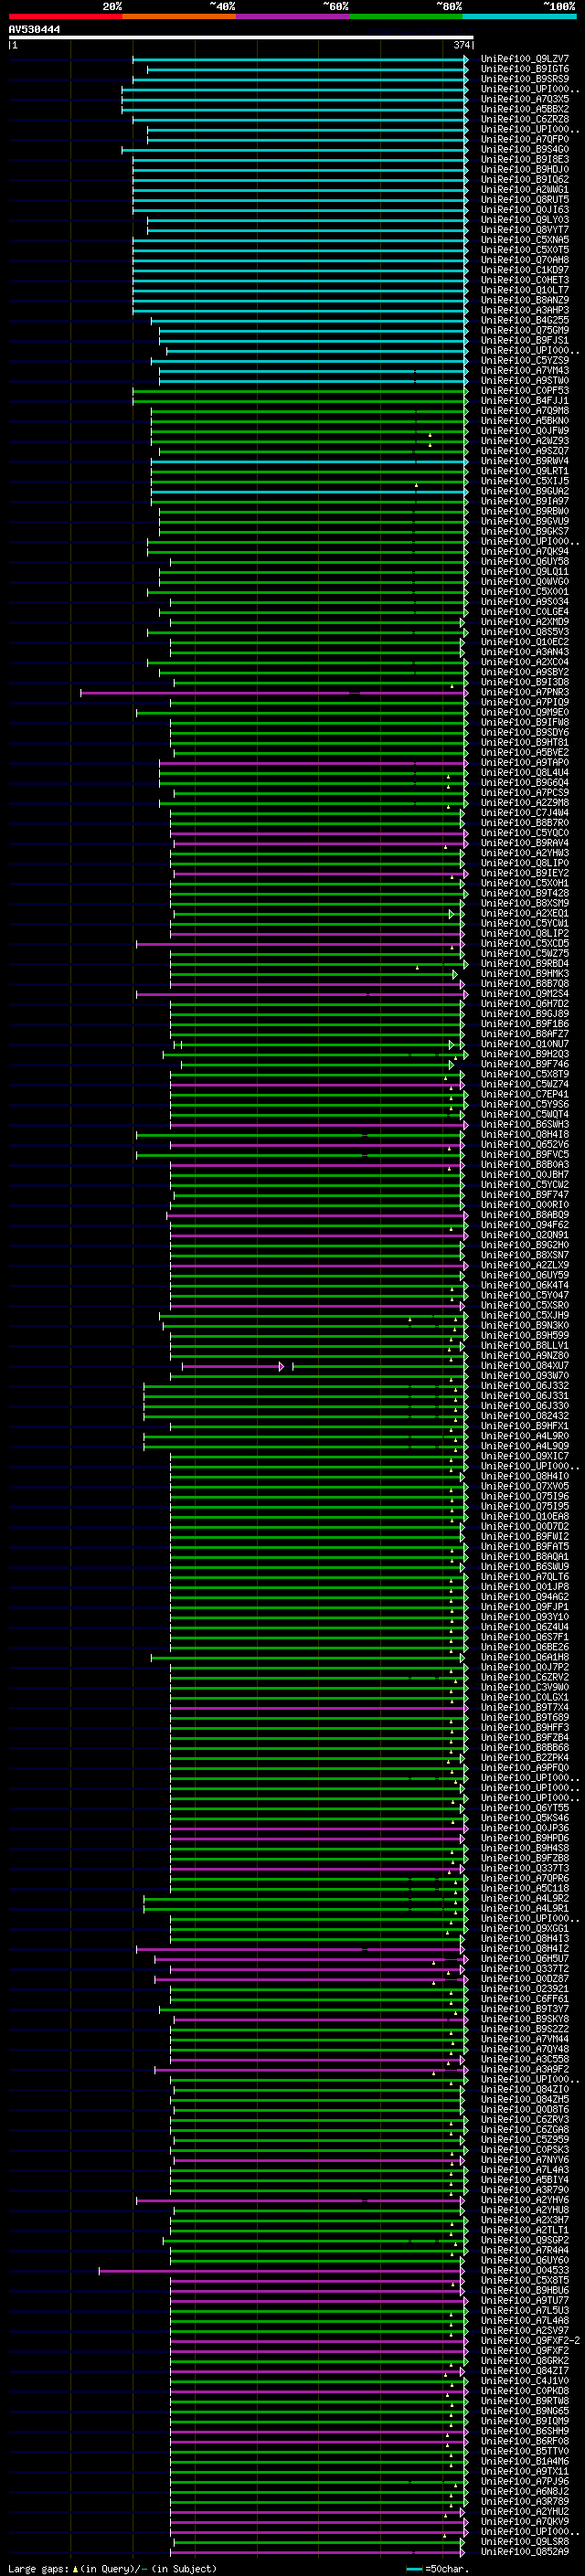Click the UniRef100_A7L5U3 label
Image resolution: width=585 pixels, height=2576 pixels.
[x=525, y=2311]
